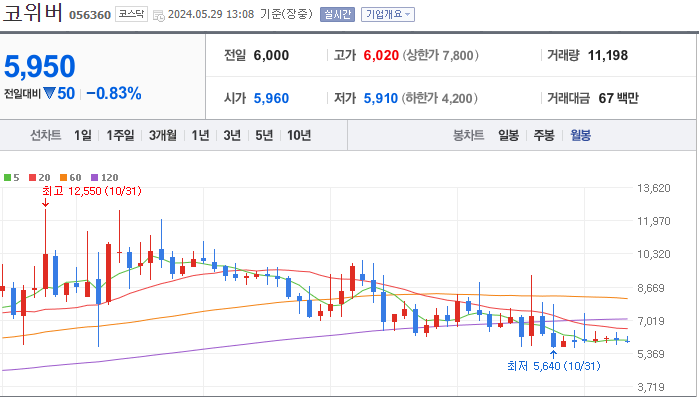
Task: Select the 10년 line chart tab
Action: click(x=299, y=135)
